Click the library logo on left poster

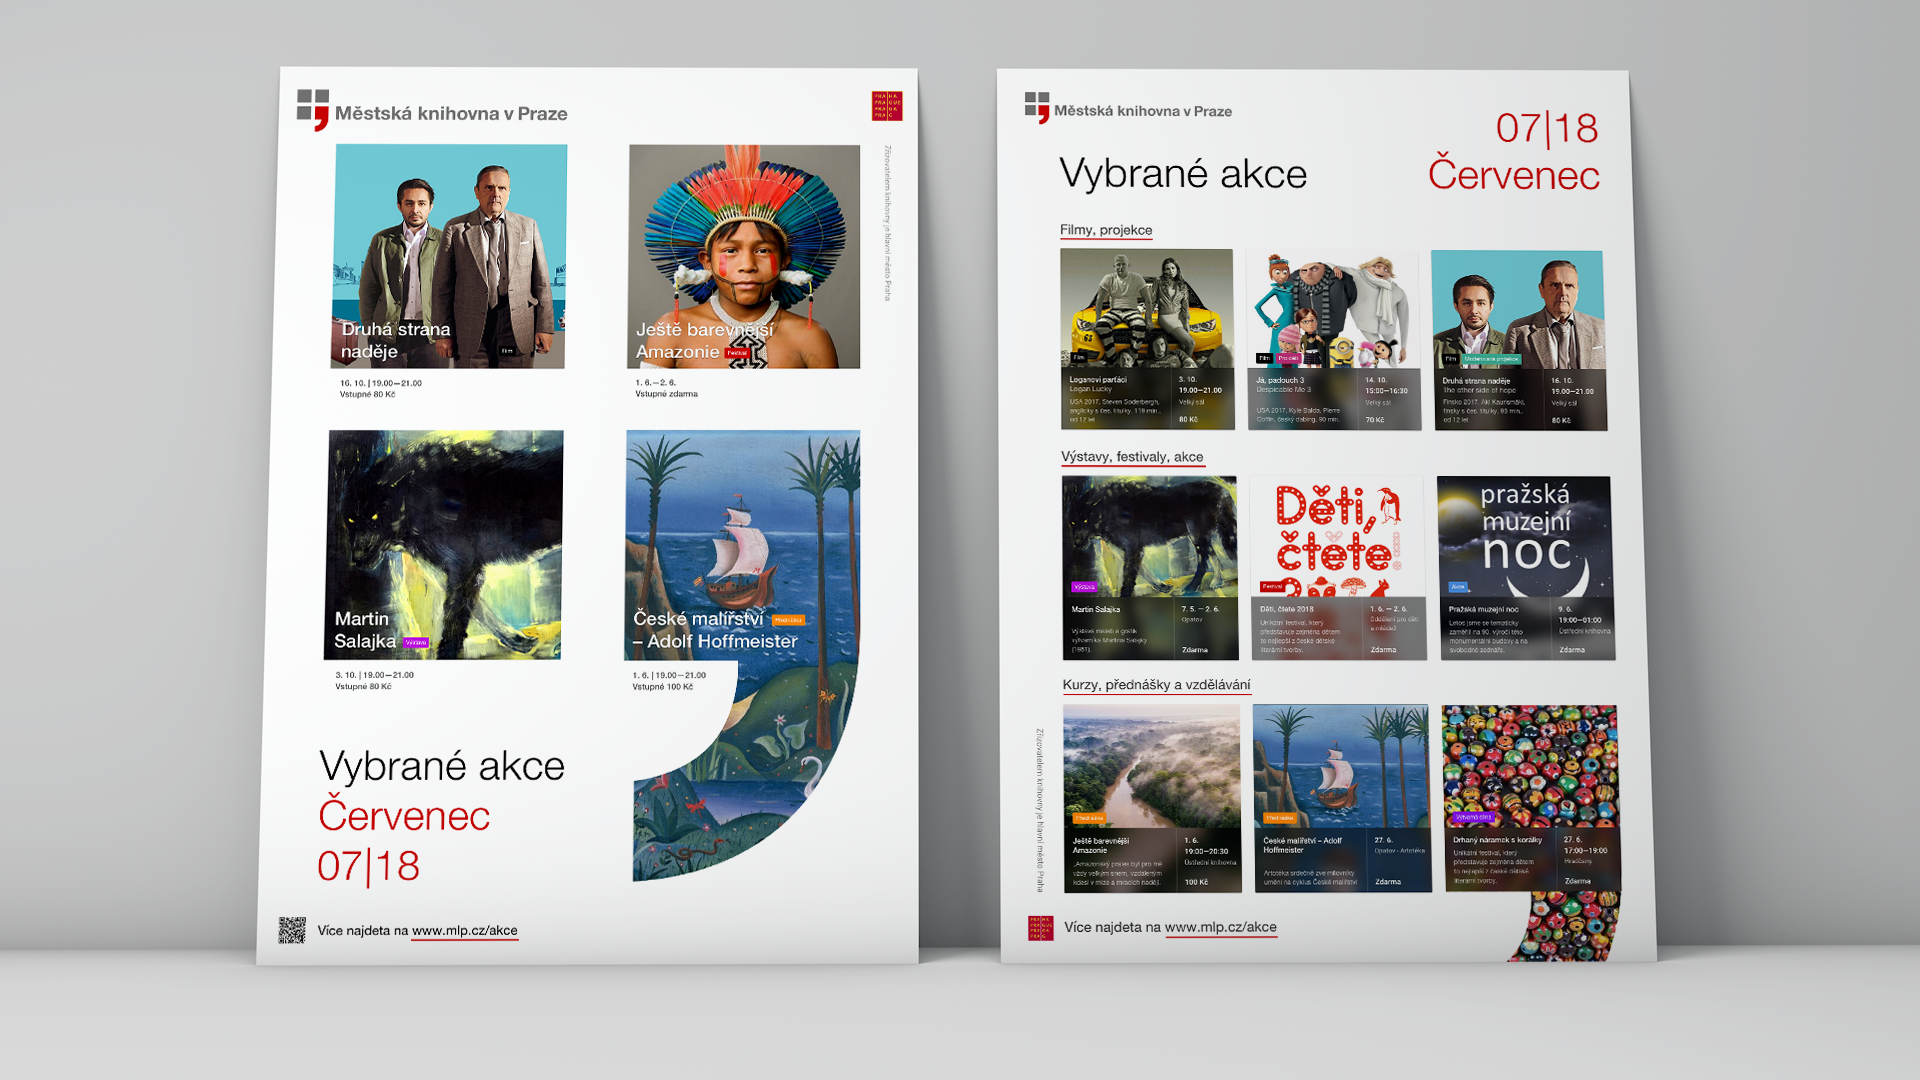(313, 110)
